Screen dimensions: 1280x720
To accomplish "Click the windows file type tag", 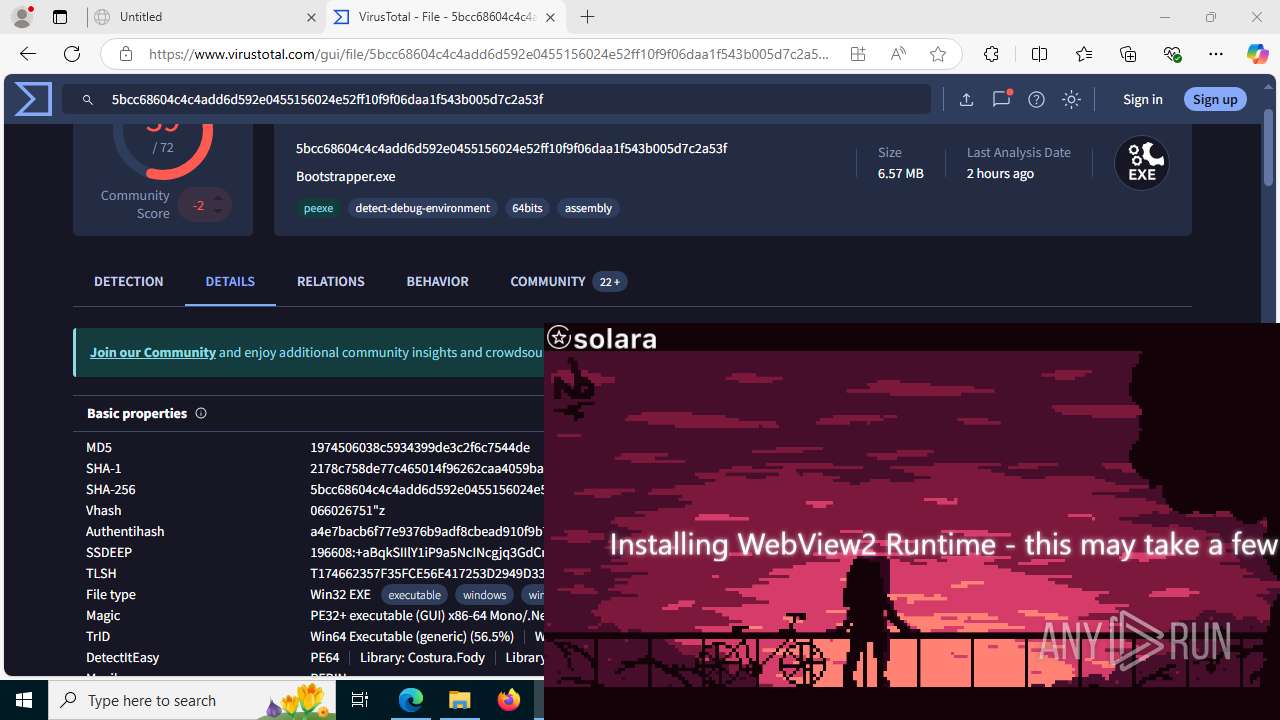I will (485, 595).
